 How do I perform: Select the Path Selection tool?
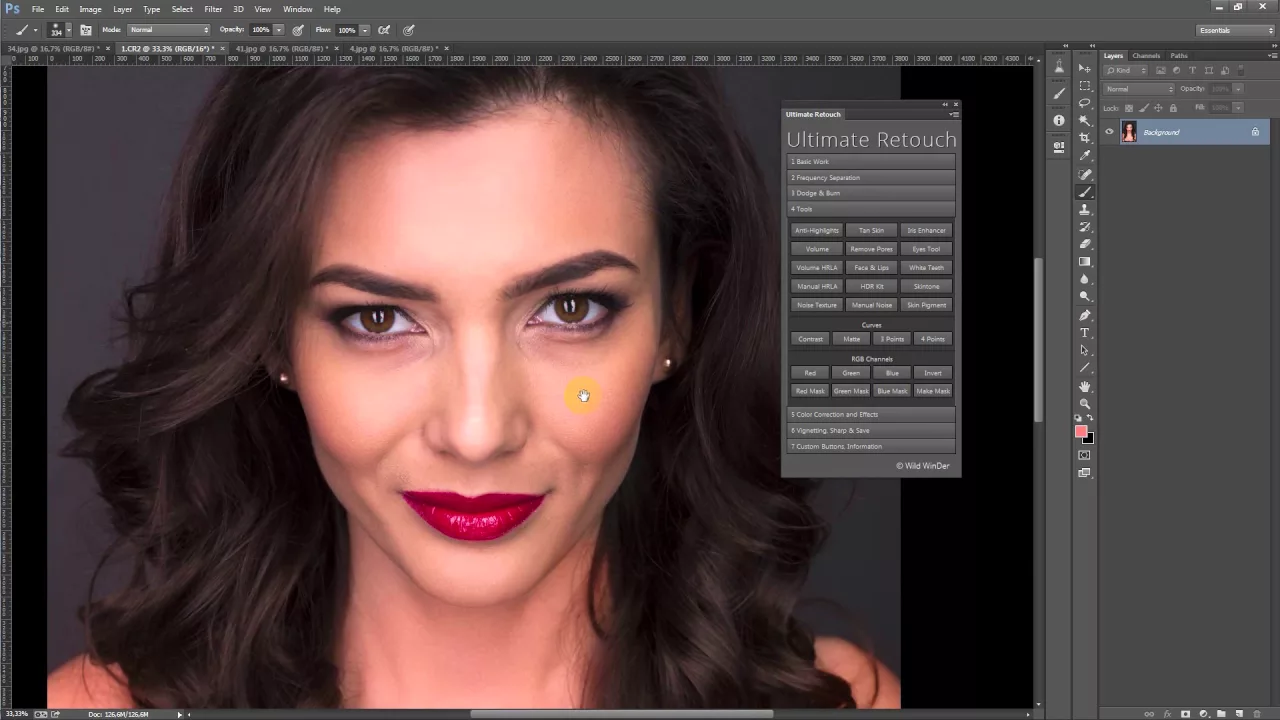[1085, 351]
